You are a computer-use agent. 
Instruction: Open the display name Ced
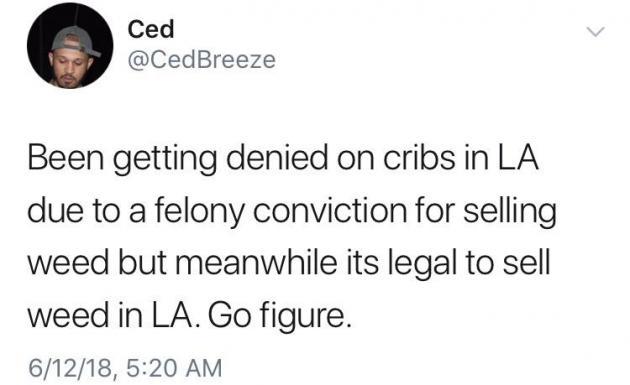(151, 29)
